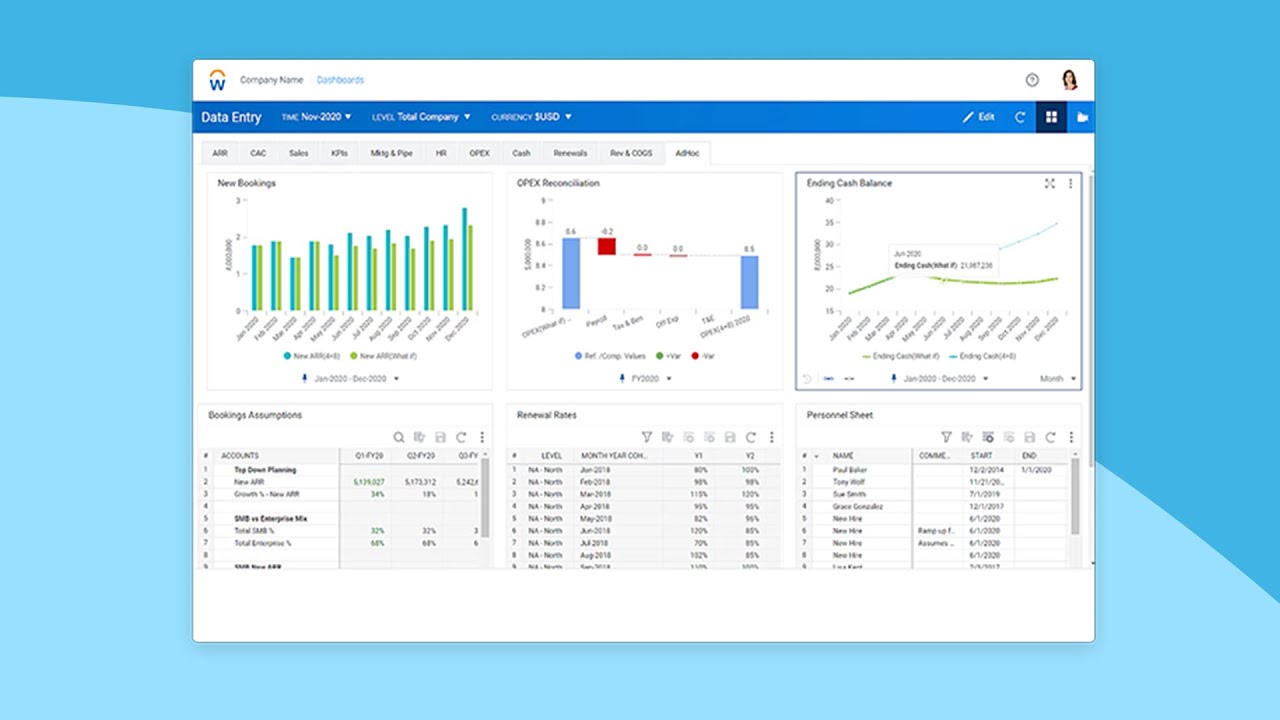This screenshot has height=720, width=1280.
Task: Open the help question mark icon
Action: pyautogui.click(x=1032, y=80)
